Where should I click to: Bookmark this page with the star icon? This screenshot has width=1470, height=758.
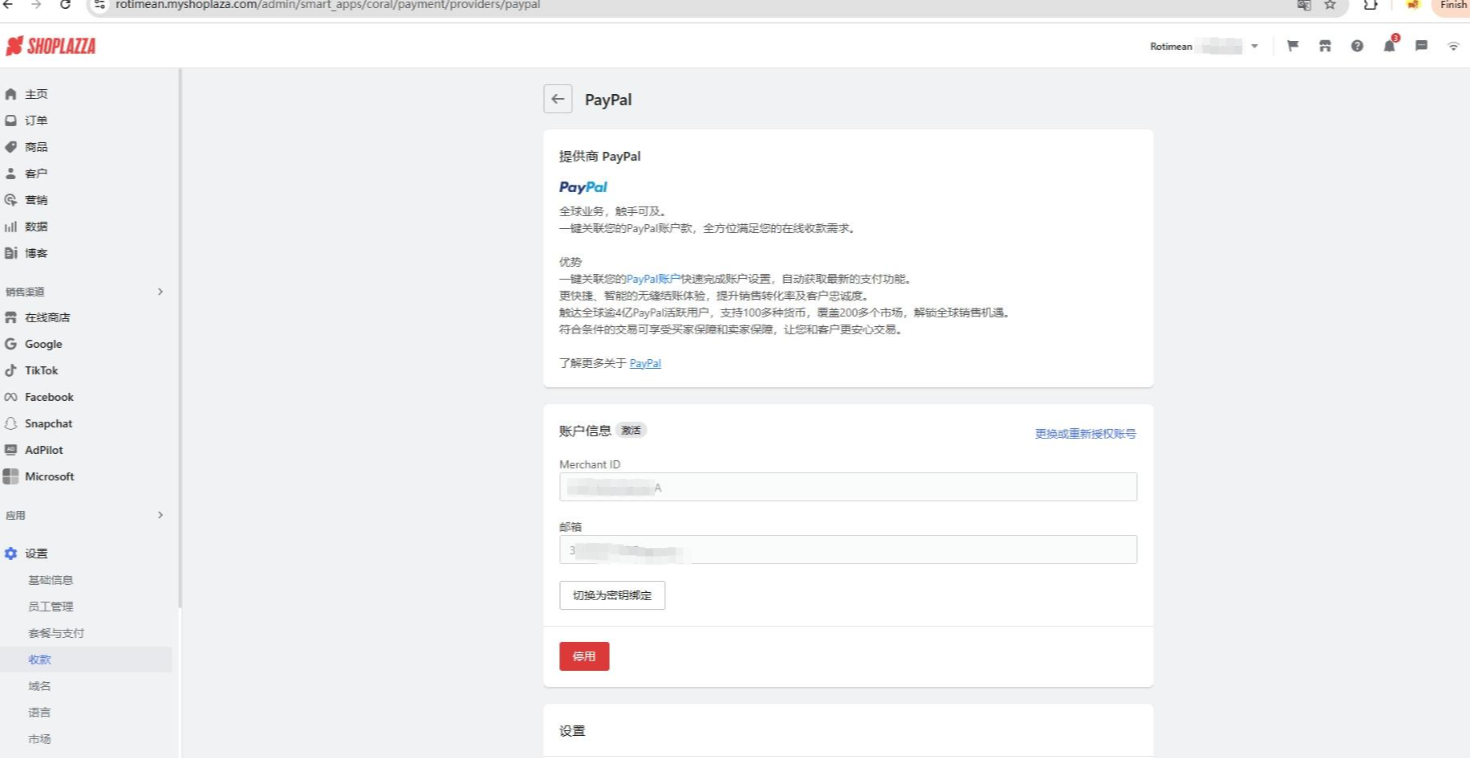coord(1330,5)
